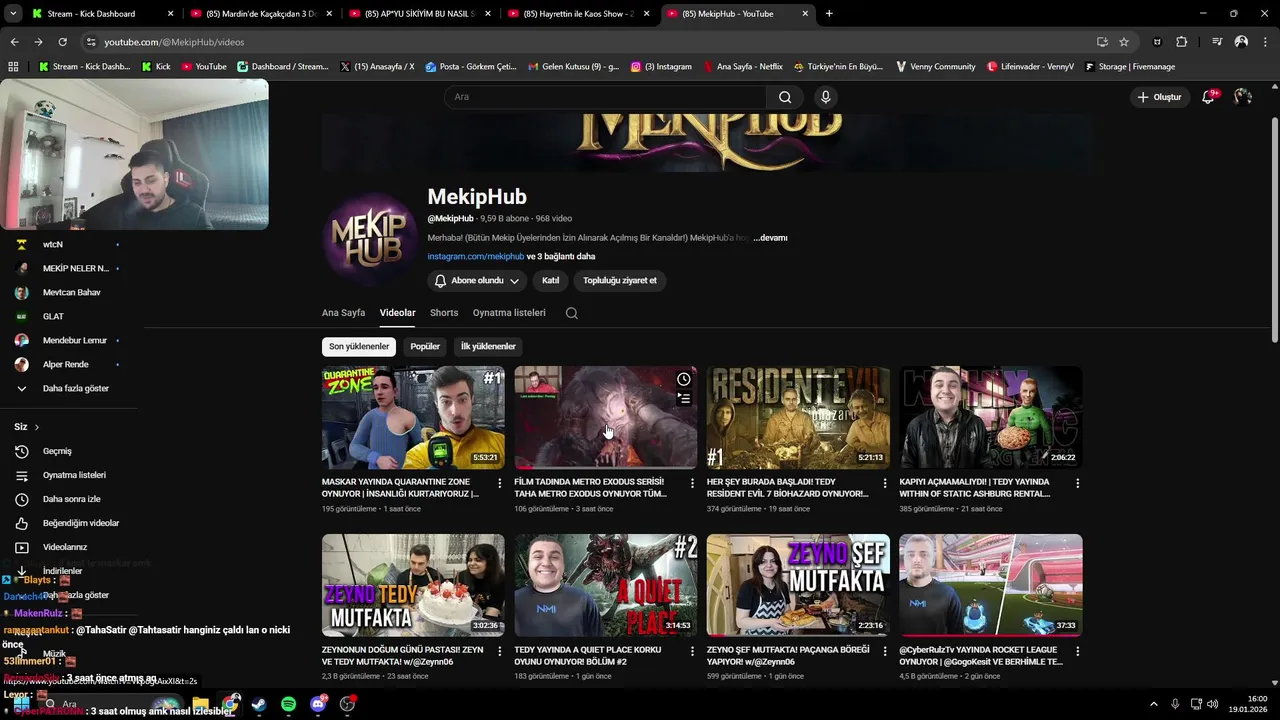Expand the Siz section chevron
Screen dimensions: 1280x720
(x=37, y=427)
